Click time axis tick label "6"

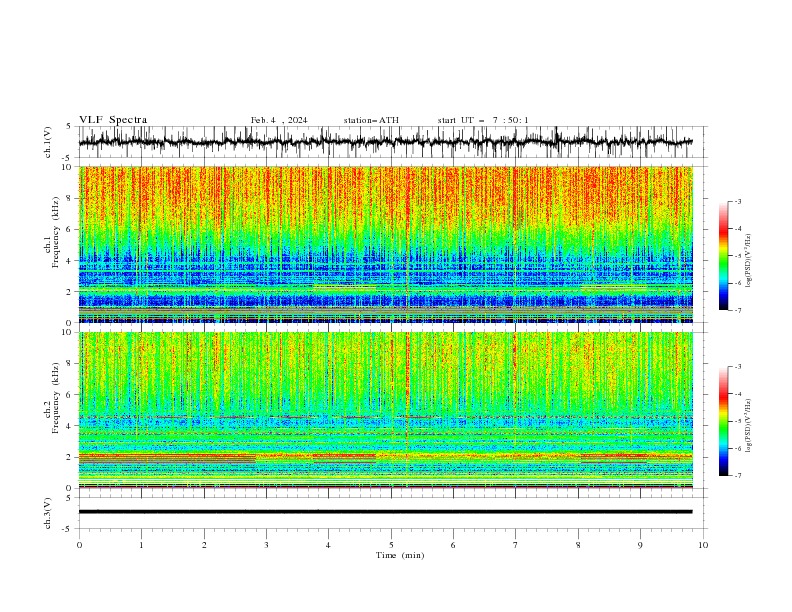453,545
